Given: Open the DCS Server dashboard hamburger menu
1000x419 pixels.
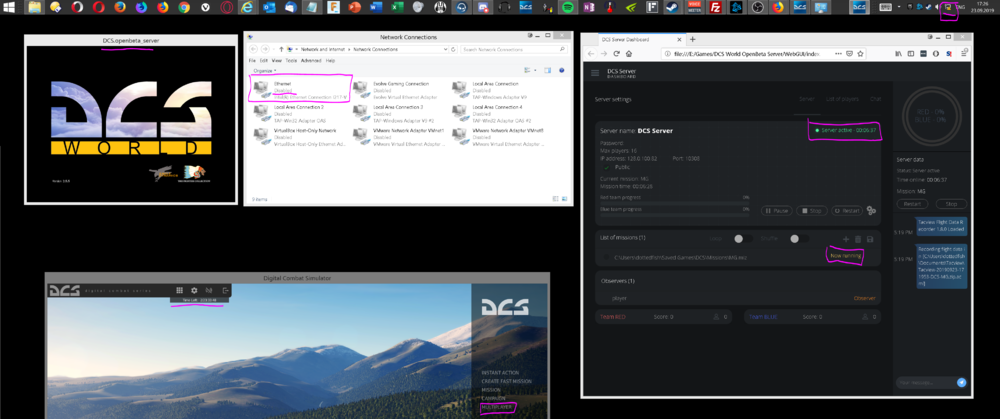Looking at the screenshot, I should [595, 73].
